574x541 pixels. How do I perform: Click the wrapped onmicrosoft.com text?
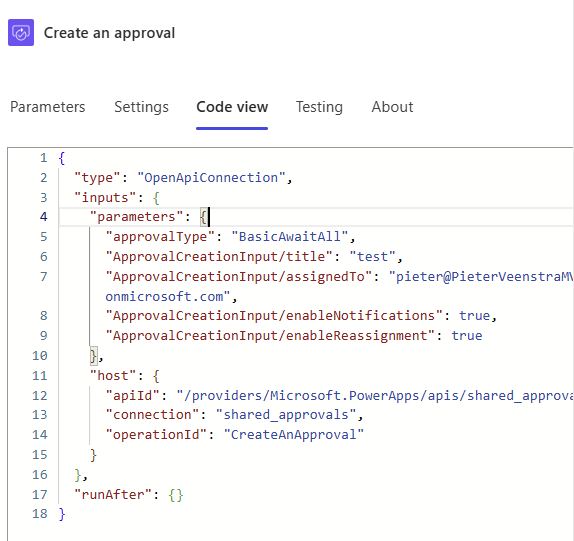168,296
